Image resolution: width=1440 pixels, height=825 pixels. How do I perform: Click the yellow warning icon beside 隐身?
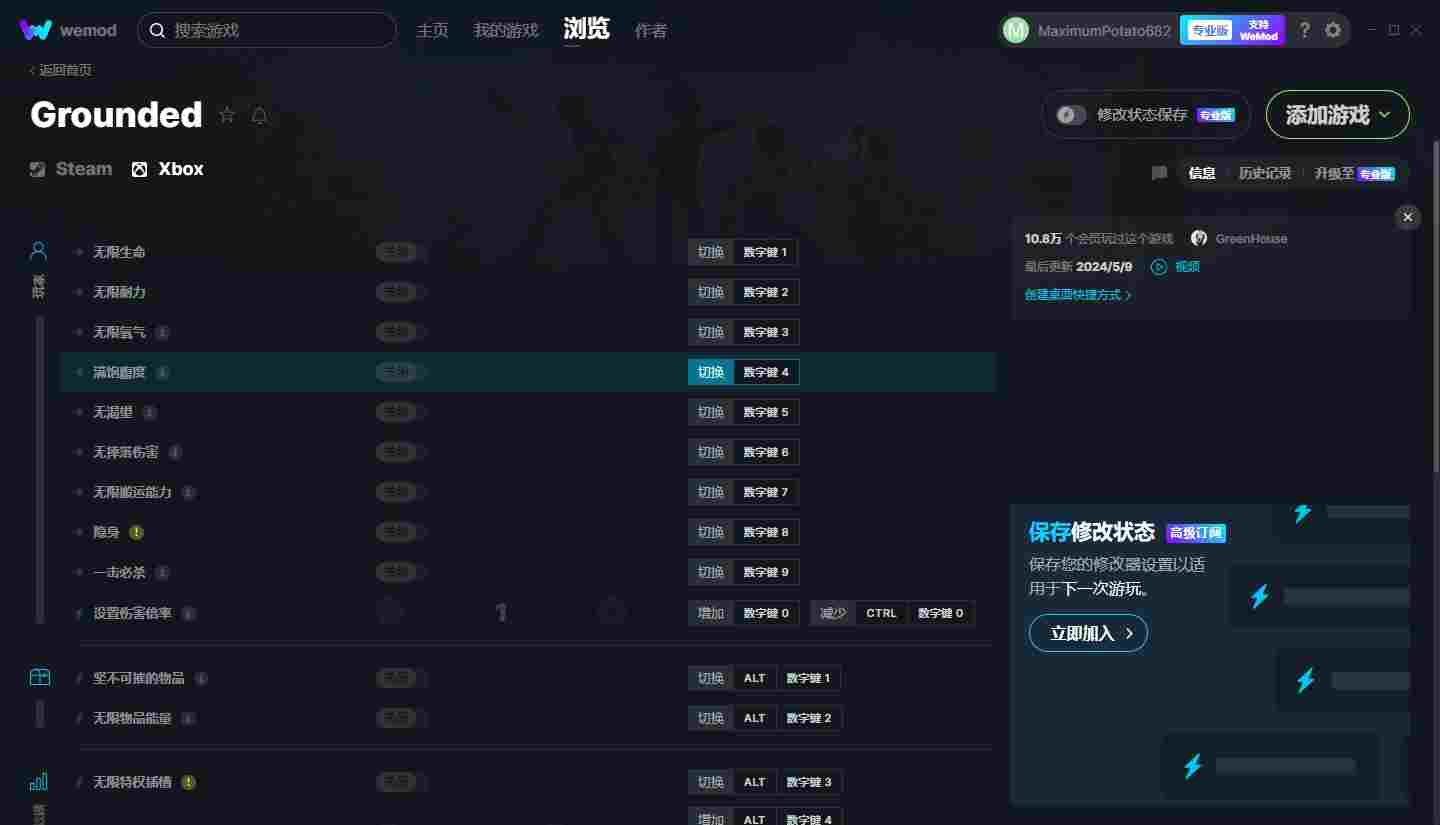(x=136, y=532)
